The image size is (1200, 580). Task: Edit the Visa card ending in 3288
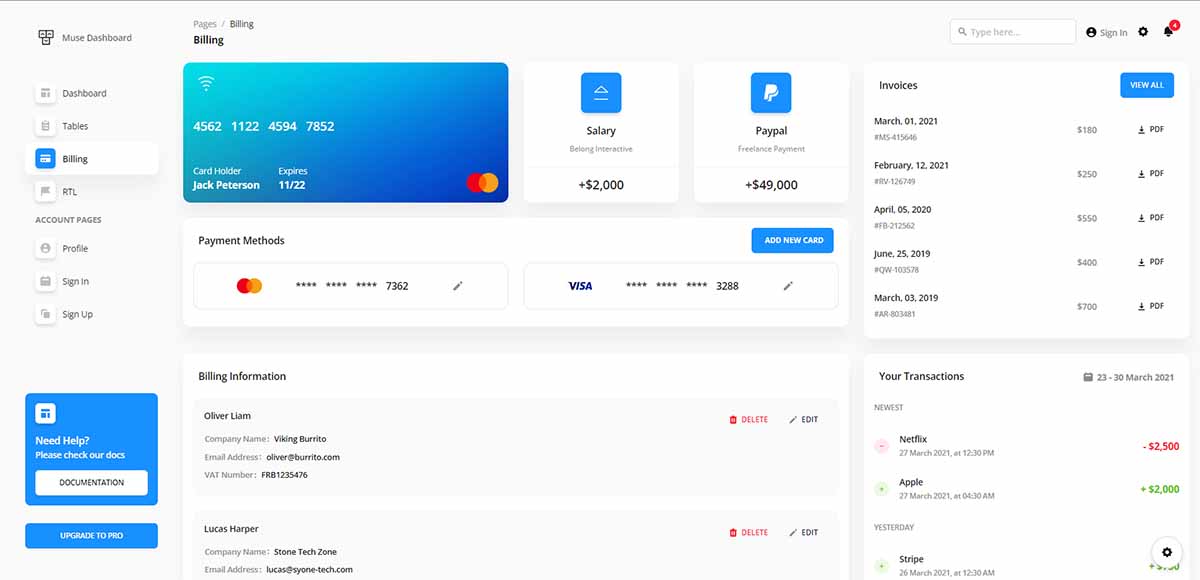(x=788, y=285)
